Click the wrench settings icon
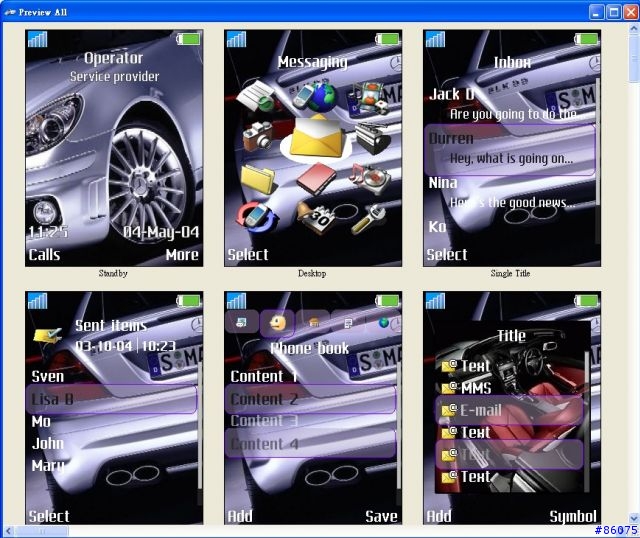The width and height of the screenshot is (640, 538). 368,219
